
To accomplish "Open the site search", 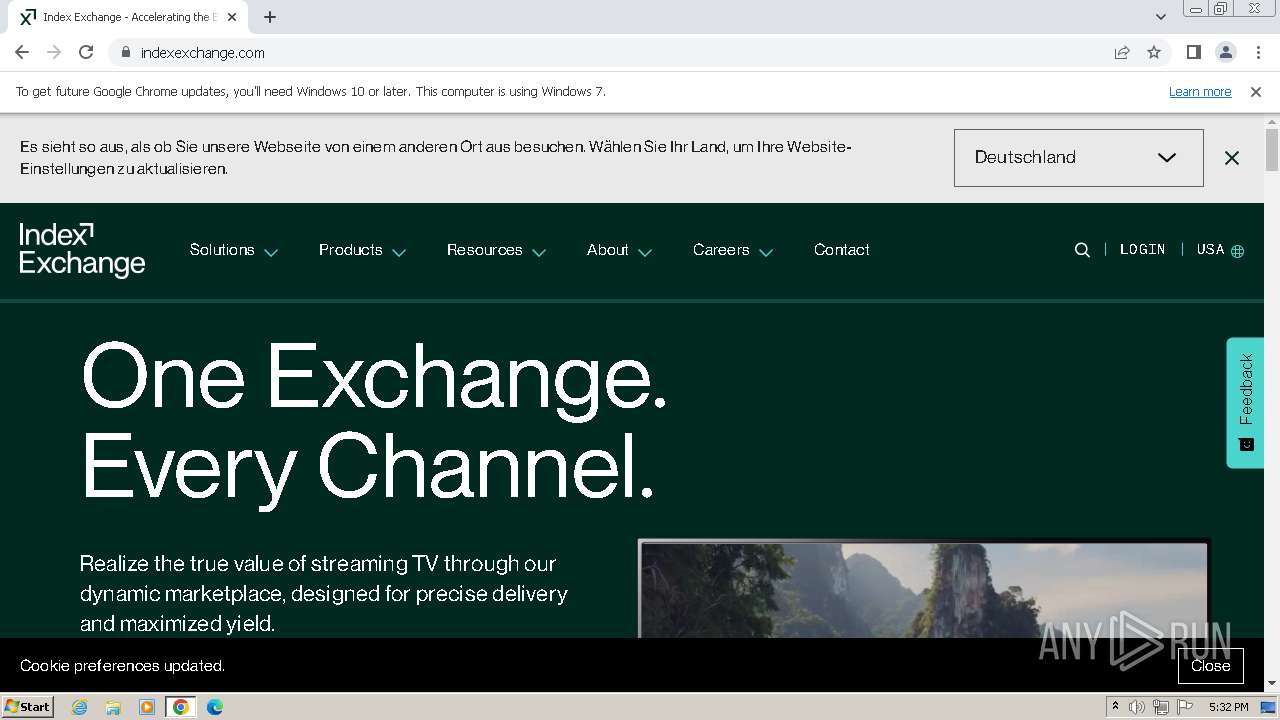I will (1082, 250).
